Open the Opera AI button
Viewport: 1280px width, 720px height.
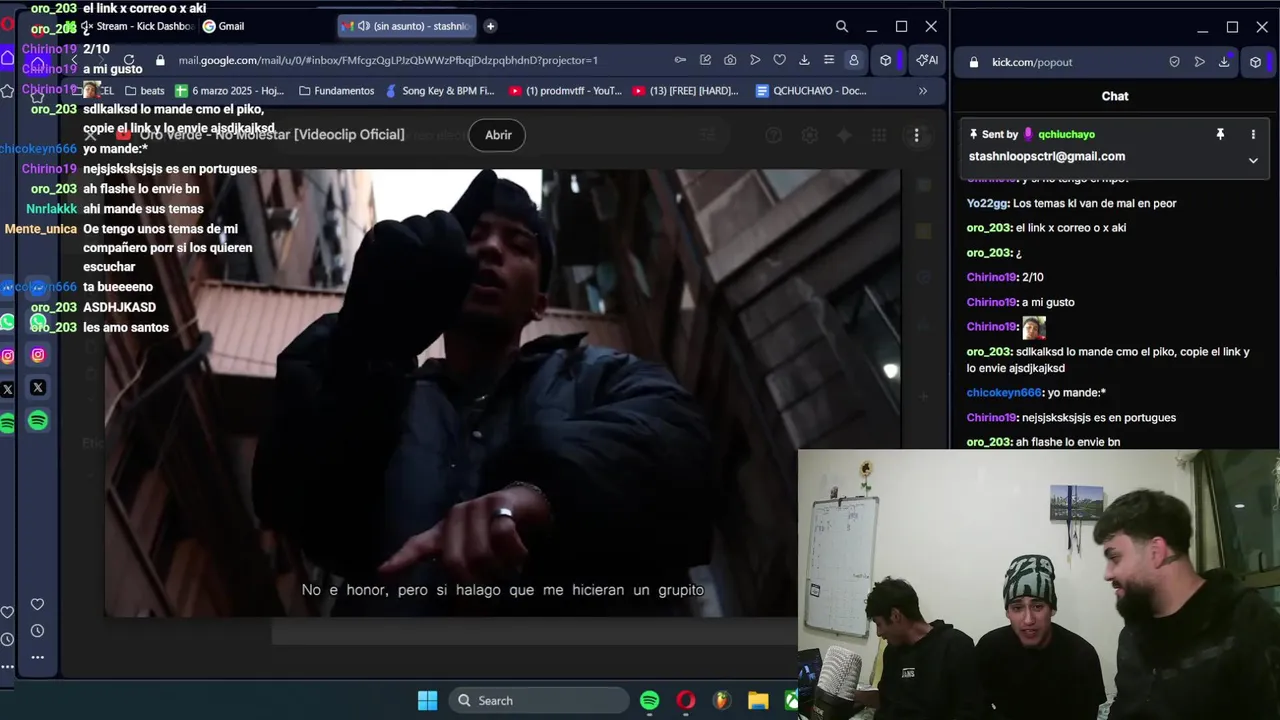927,60
